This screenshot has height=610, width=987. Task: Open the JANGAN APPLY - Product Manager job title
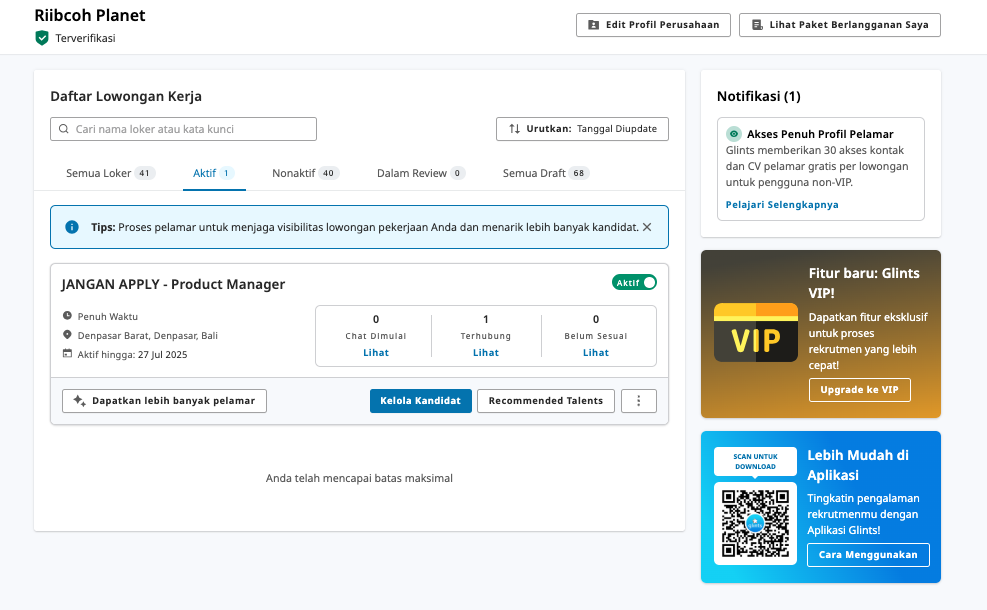[x=173, y=285]
